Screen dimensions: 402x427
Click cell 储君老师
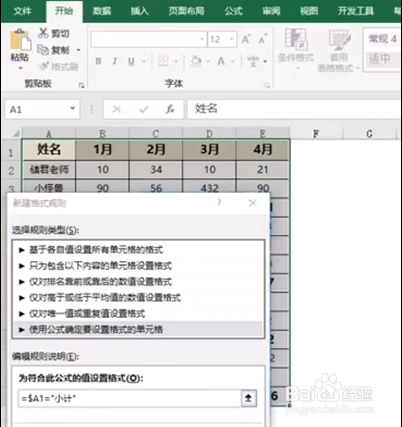point(49,170)
